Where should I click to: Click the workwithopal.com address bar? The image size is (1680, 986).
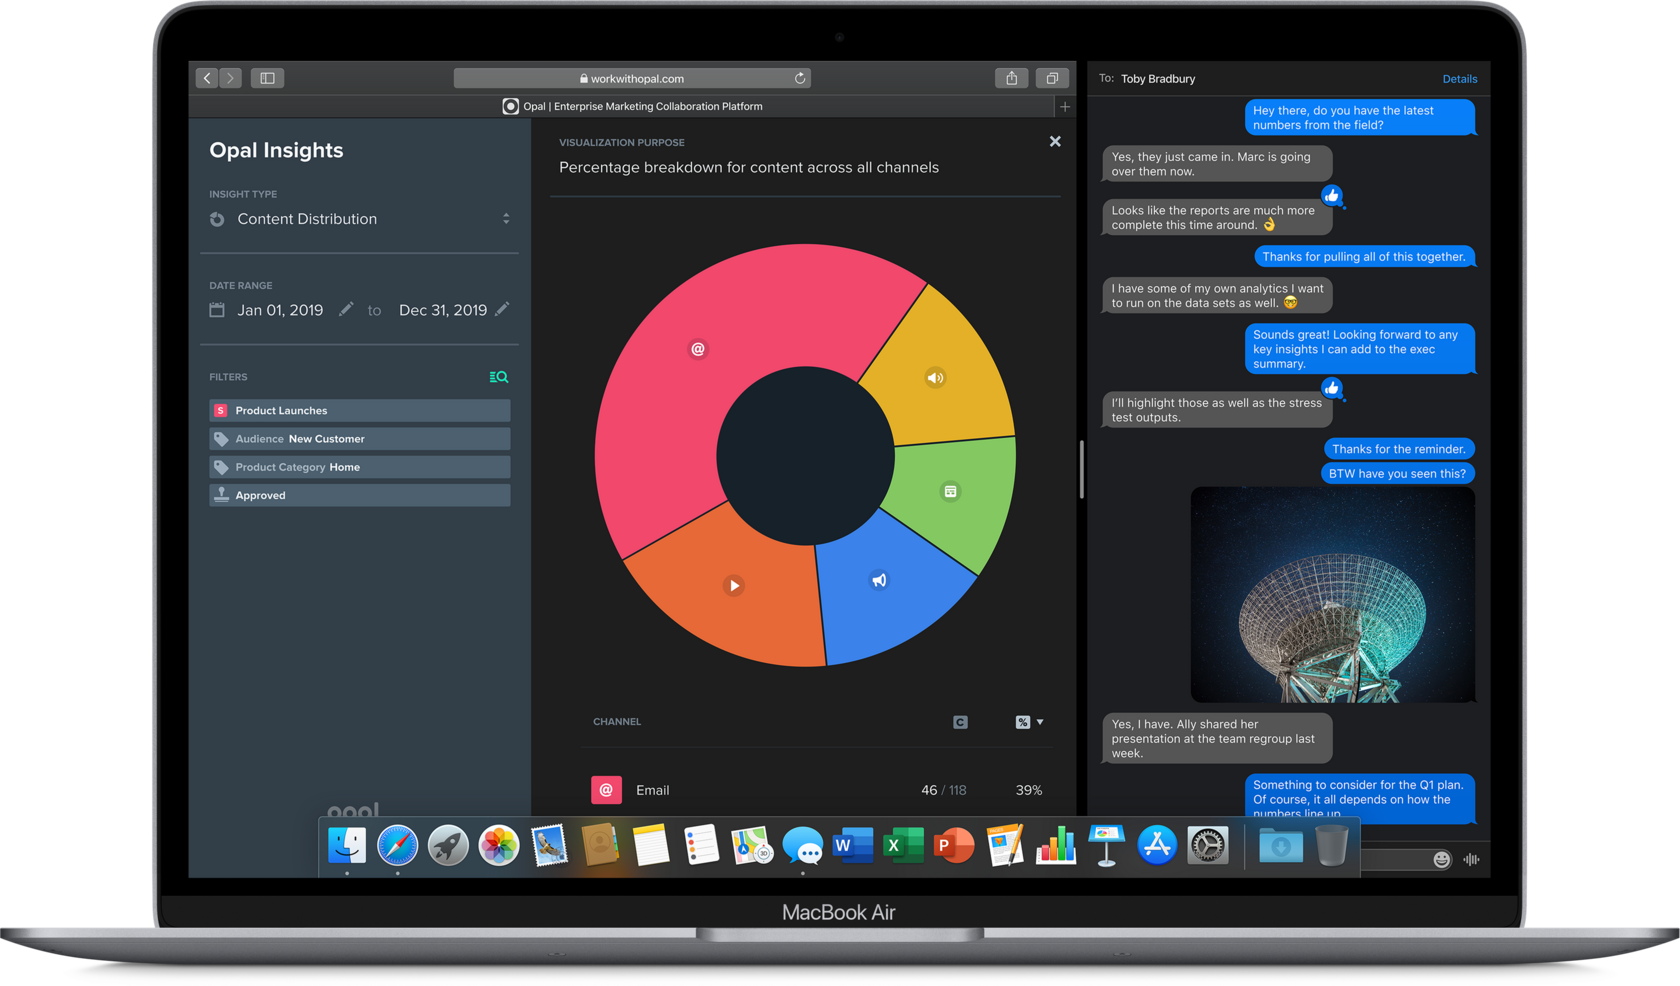pos(632,78)
